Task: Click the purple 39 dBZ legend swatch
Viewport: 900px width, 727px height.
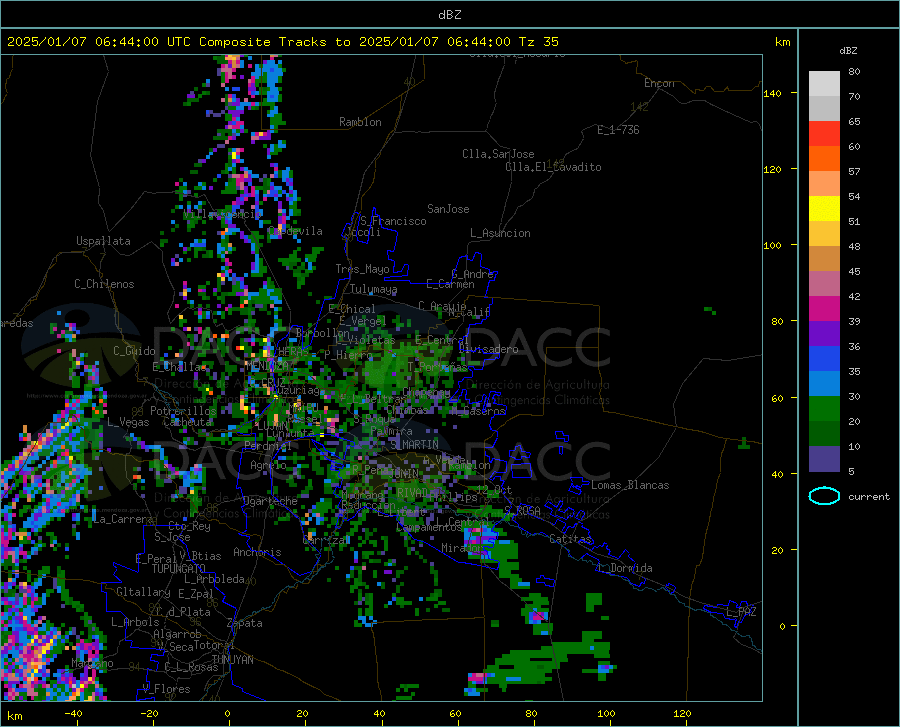Action: point(824,334)
